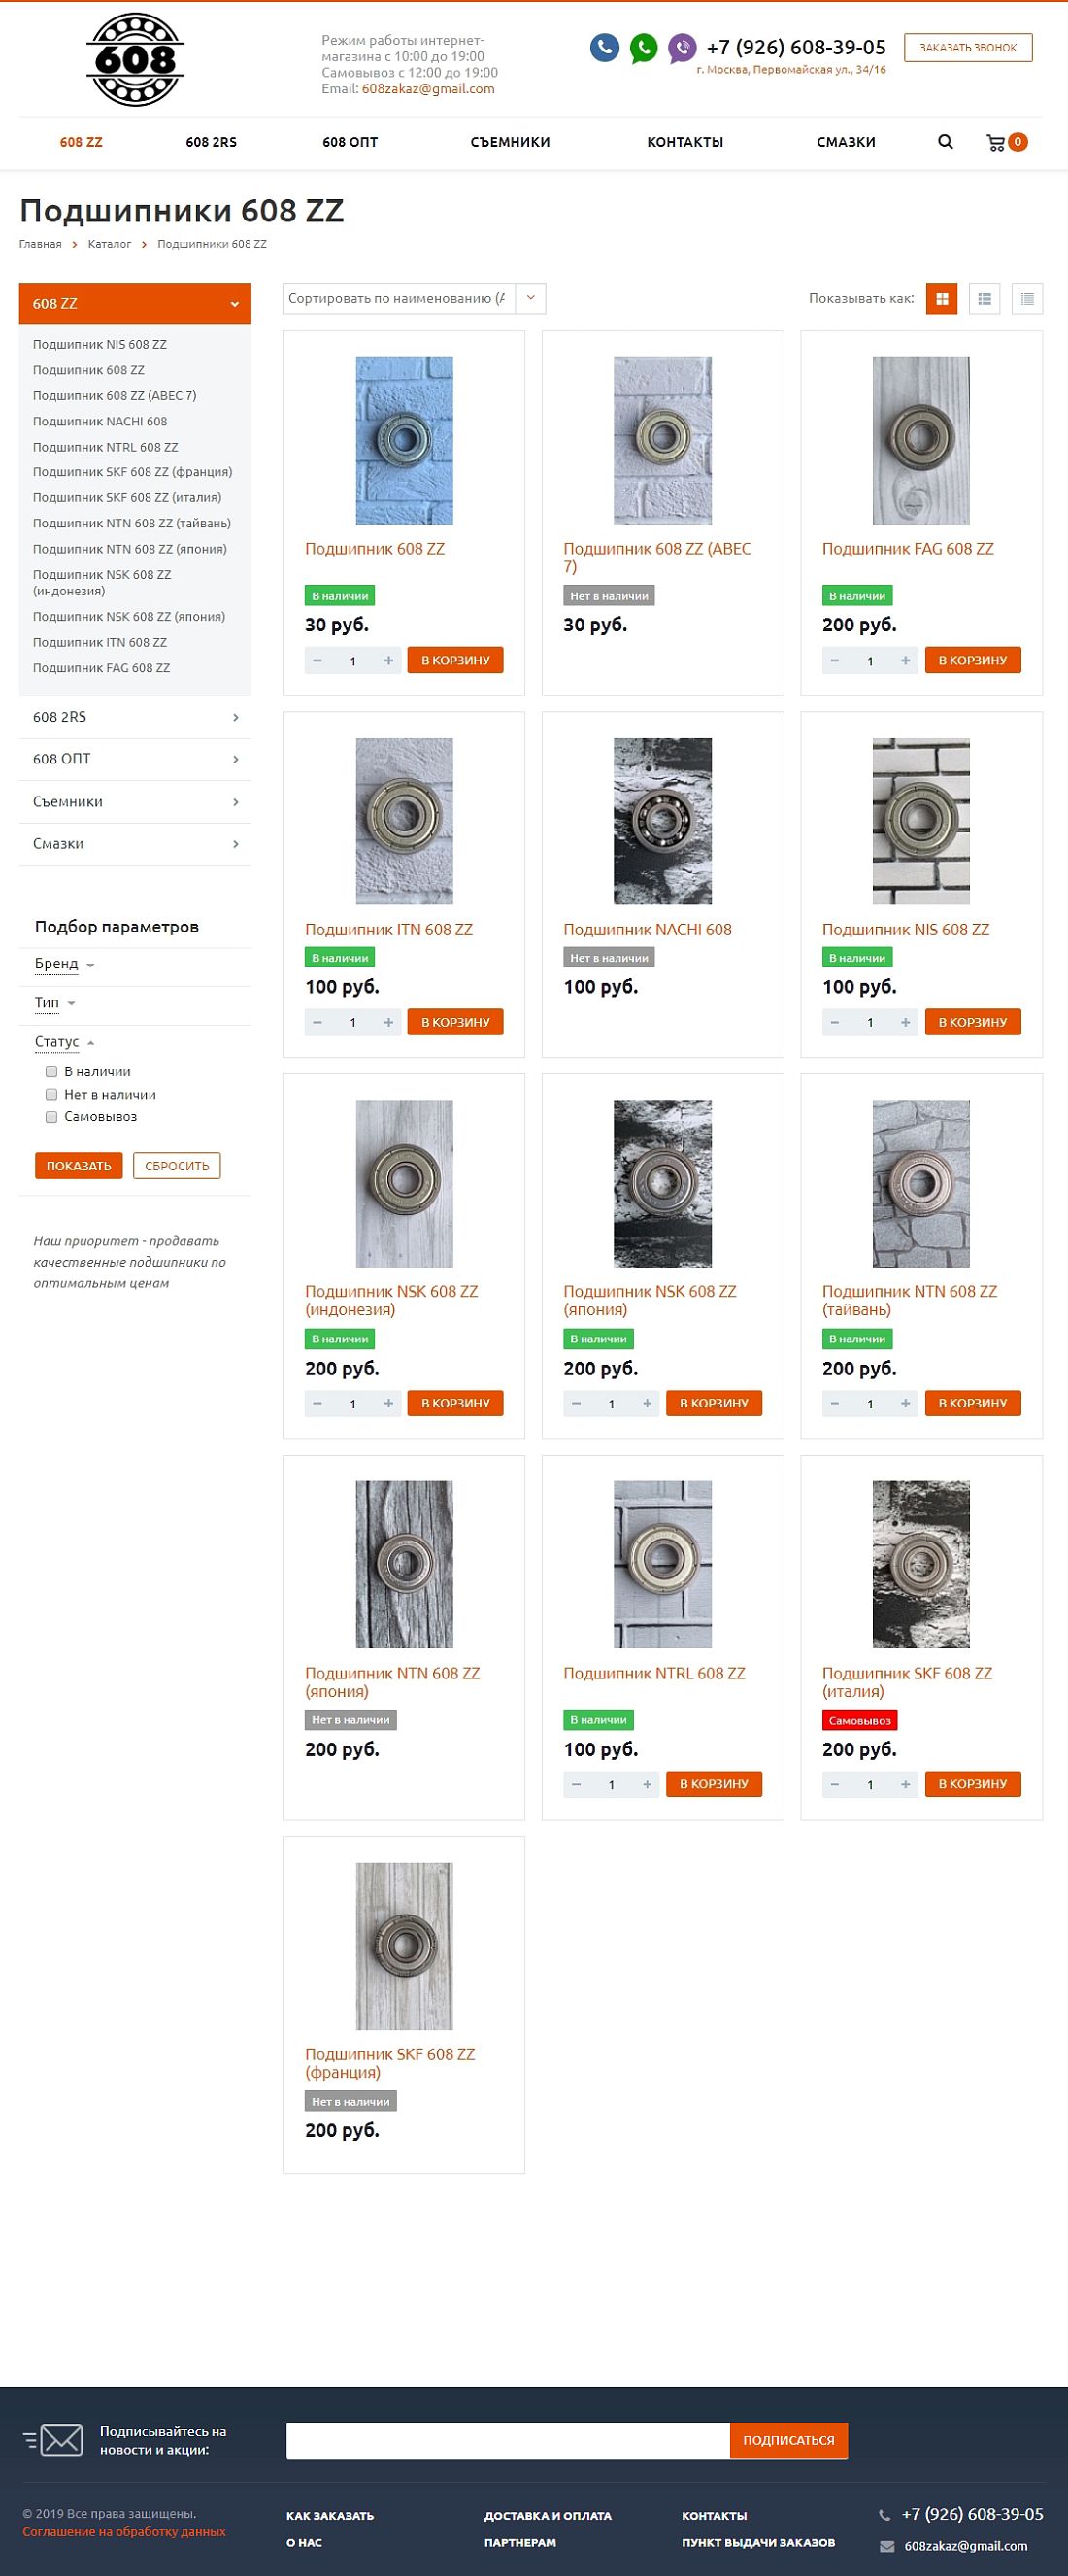Open the sort by name dropdown
The width and height of the screenshot is (1068, 2576).
414,298
